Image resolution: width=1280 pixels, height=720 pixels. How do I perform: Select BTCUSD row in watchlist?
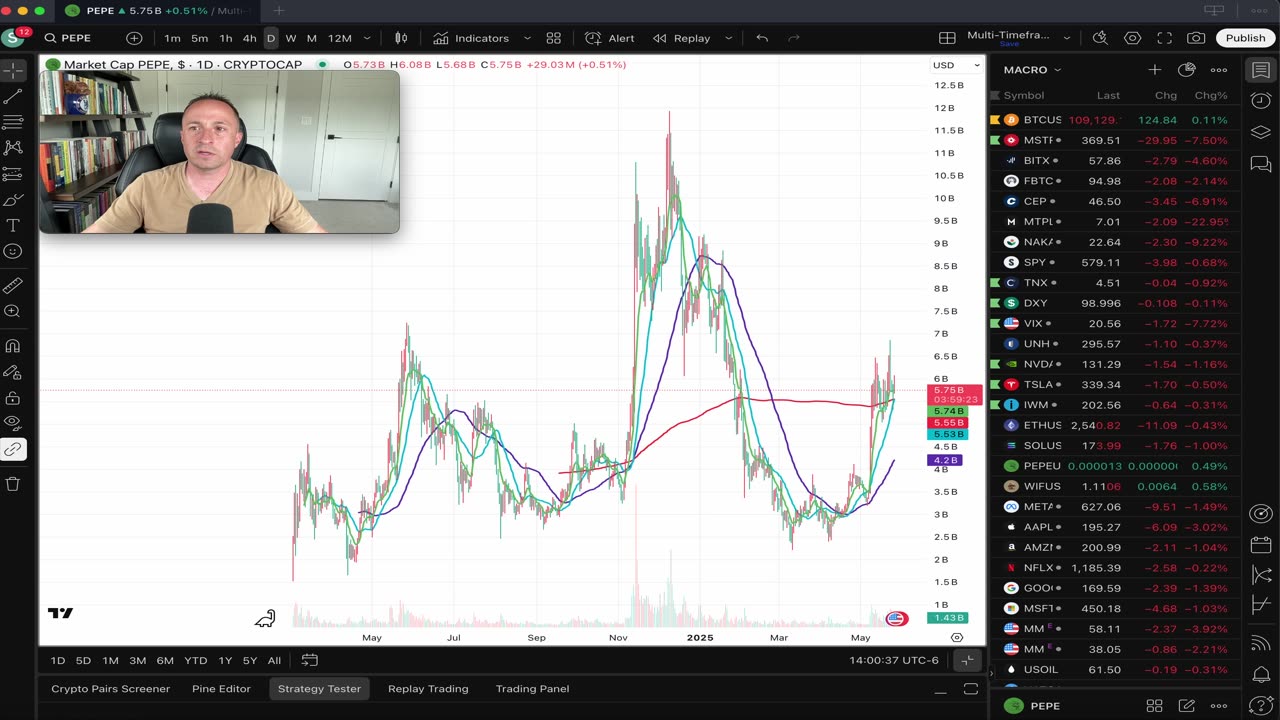coord(1114,120)
